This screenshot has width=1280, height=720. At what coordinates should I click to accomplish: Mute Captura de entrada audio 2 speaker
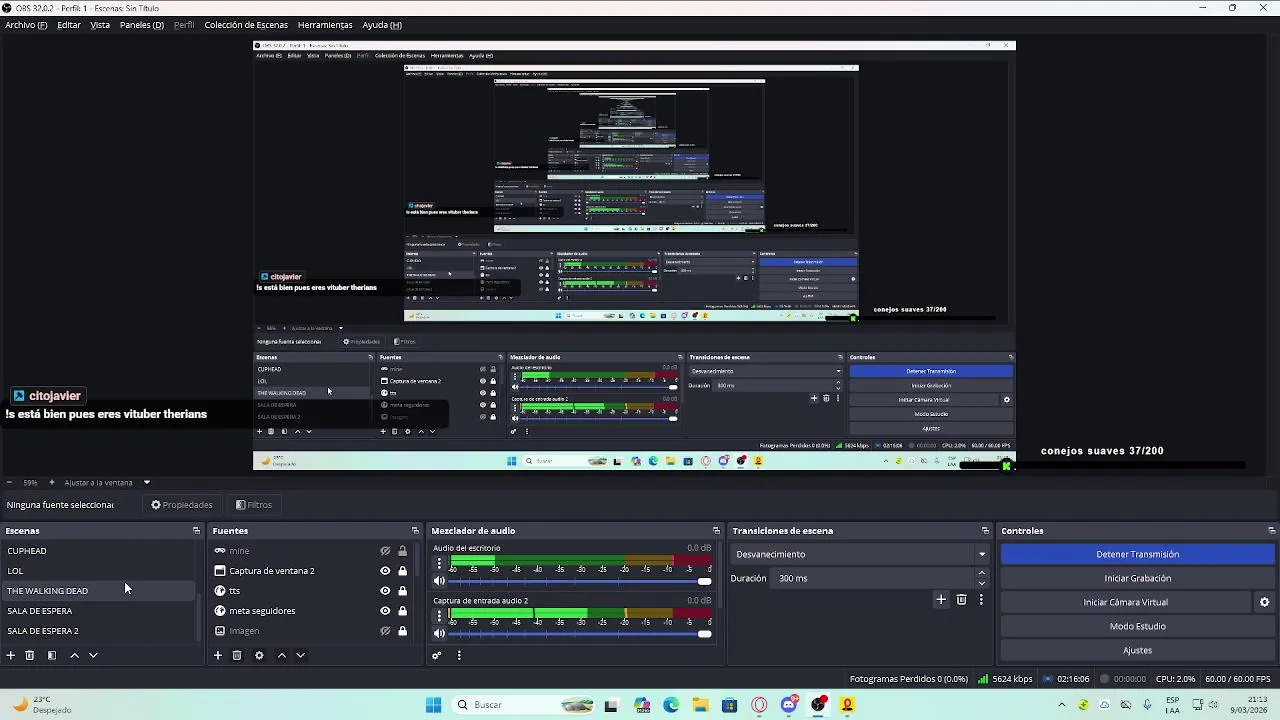tap(439, 633)
